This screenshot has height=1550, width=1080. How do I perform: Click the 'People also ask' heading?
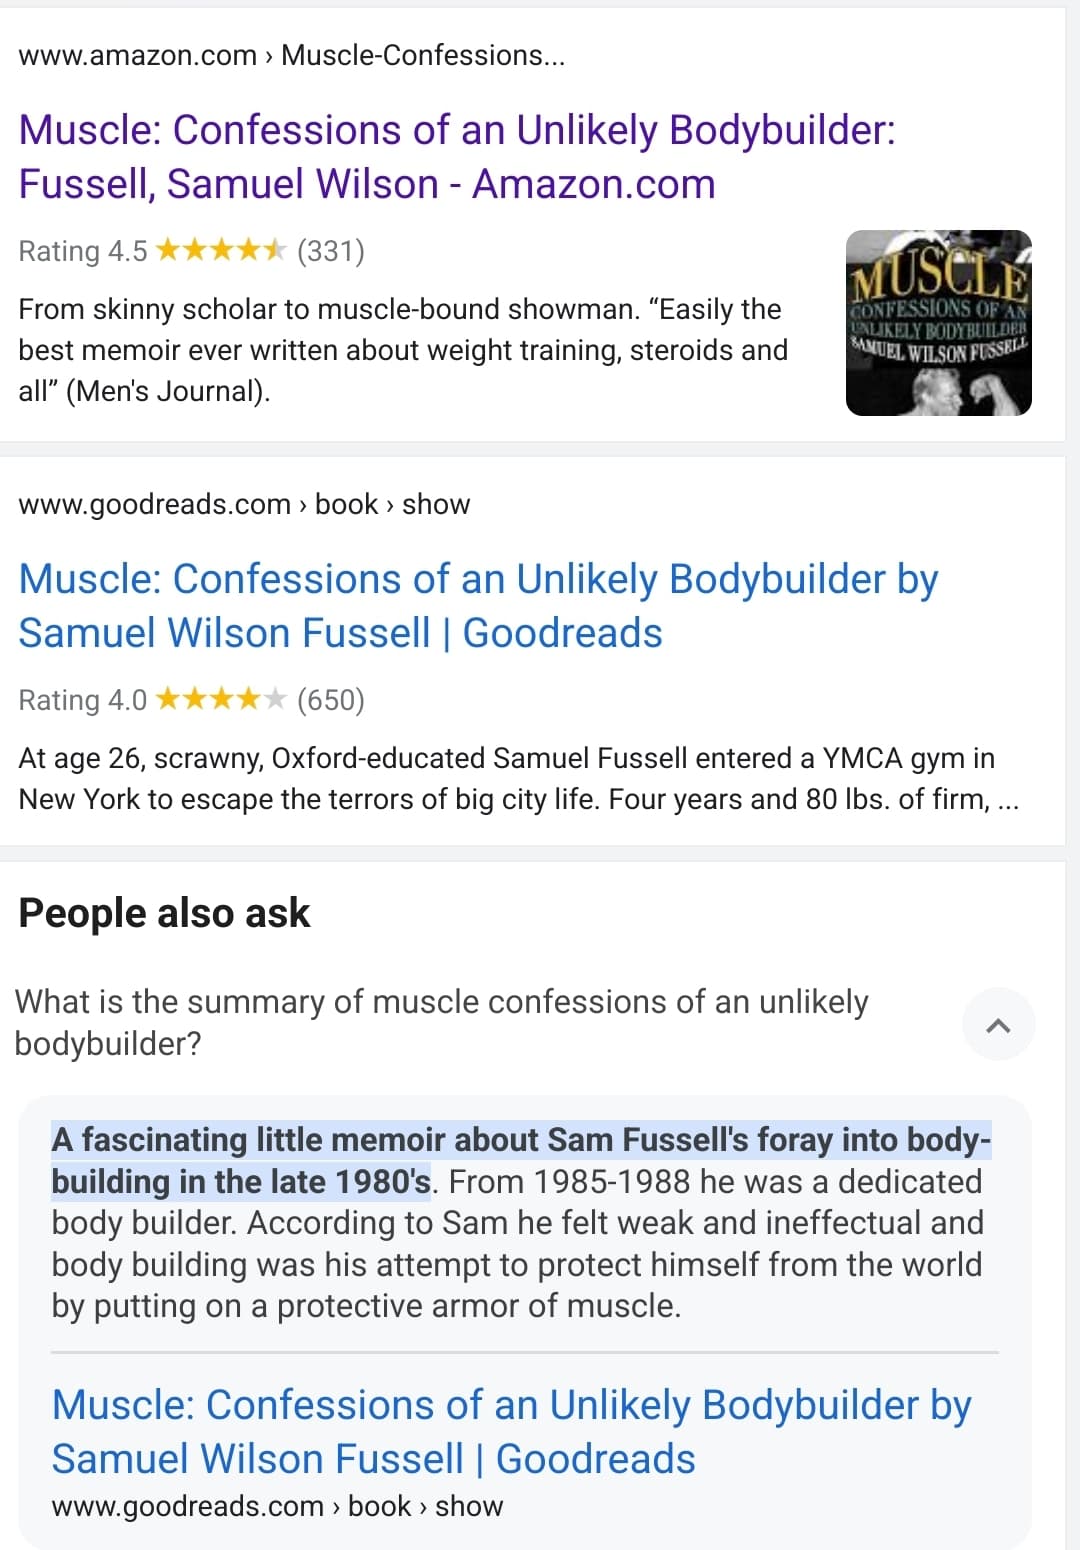pos(164,913)
